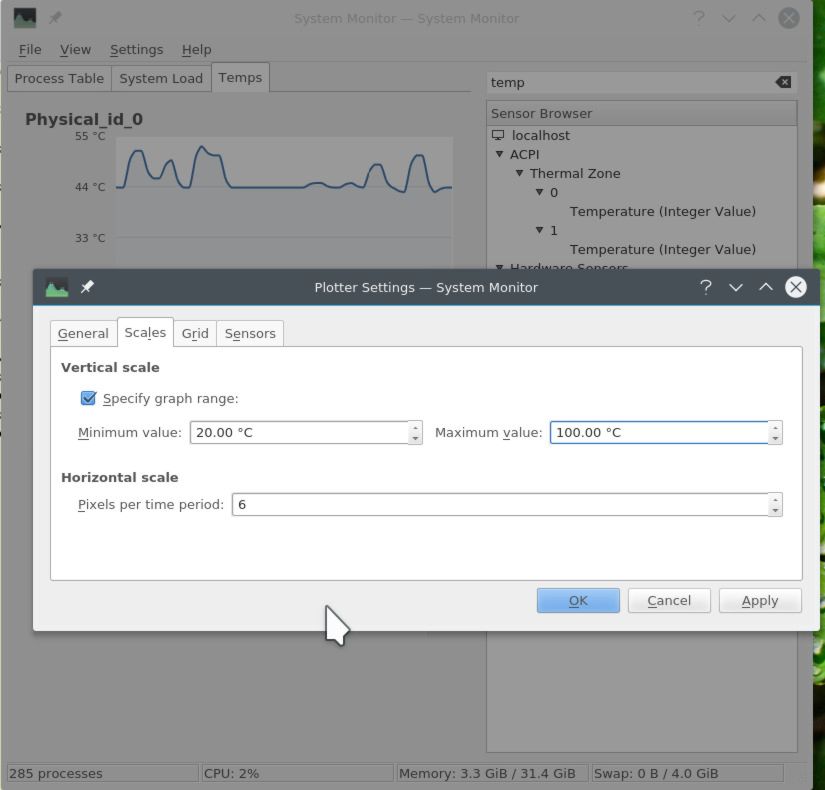825x790 pixels.
Task: Click the Sensor Browser column header
Action: tap(641, 113)
